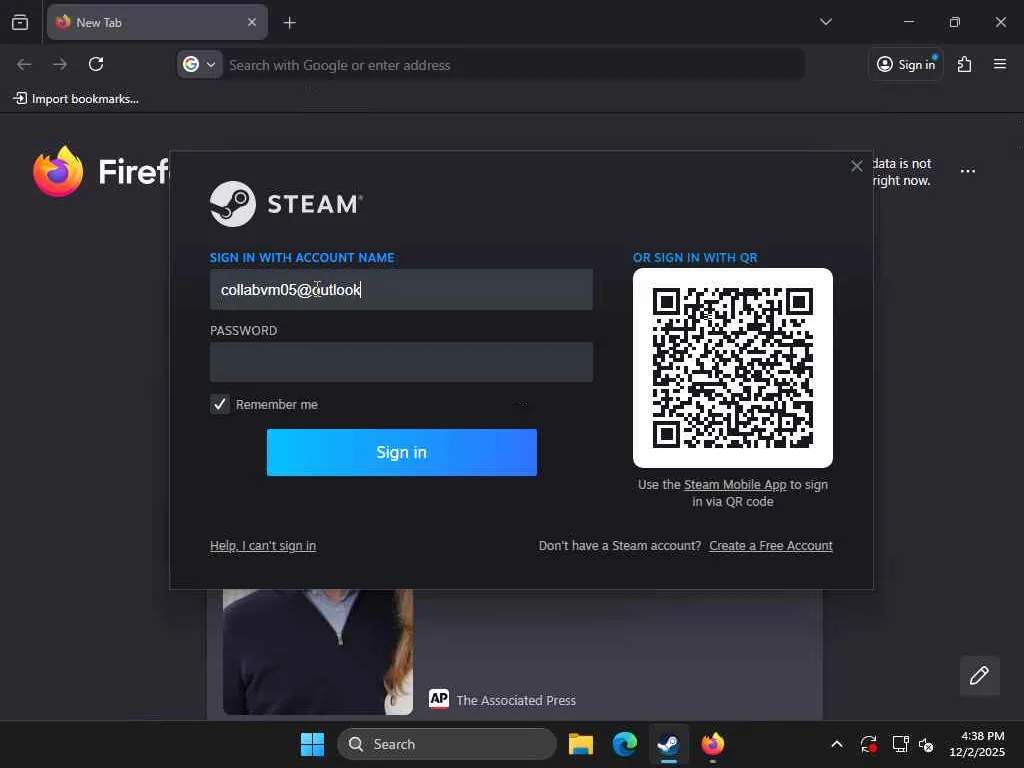This screenshot has height=768, width=1024.
Task: Click the PASSWORD label text
Action: 243,330
